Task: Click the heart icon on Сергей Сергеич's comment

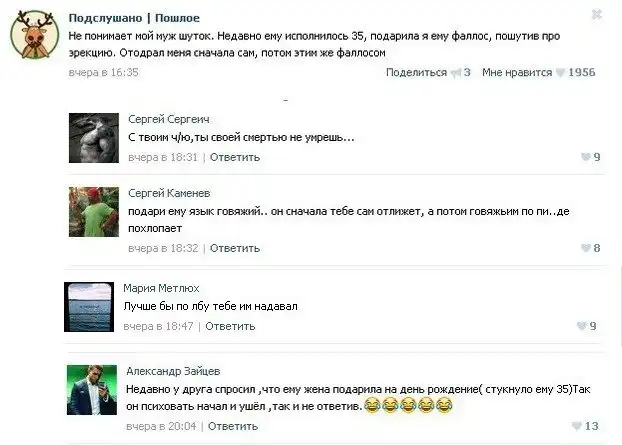Action: click(x=586, y=157)
